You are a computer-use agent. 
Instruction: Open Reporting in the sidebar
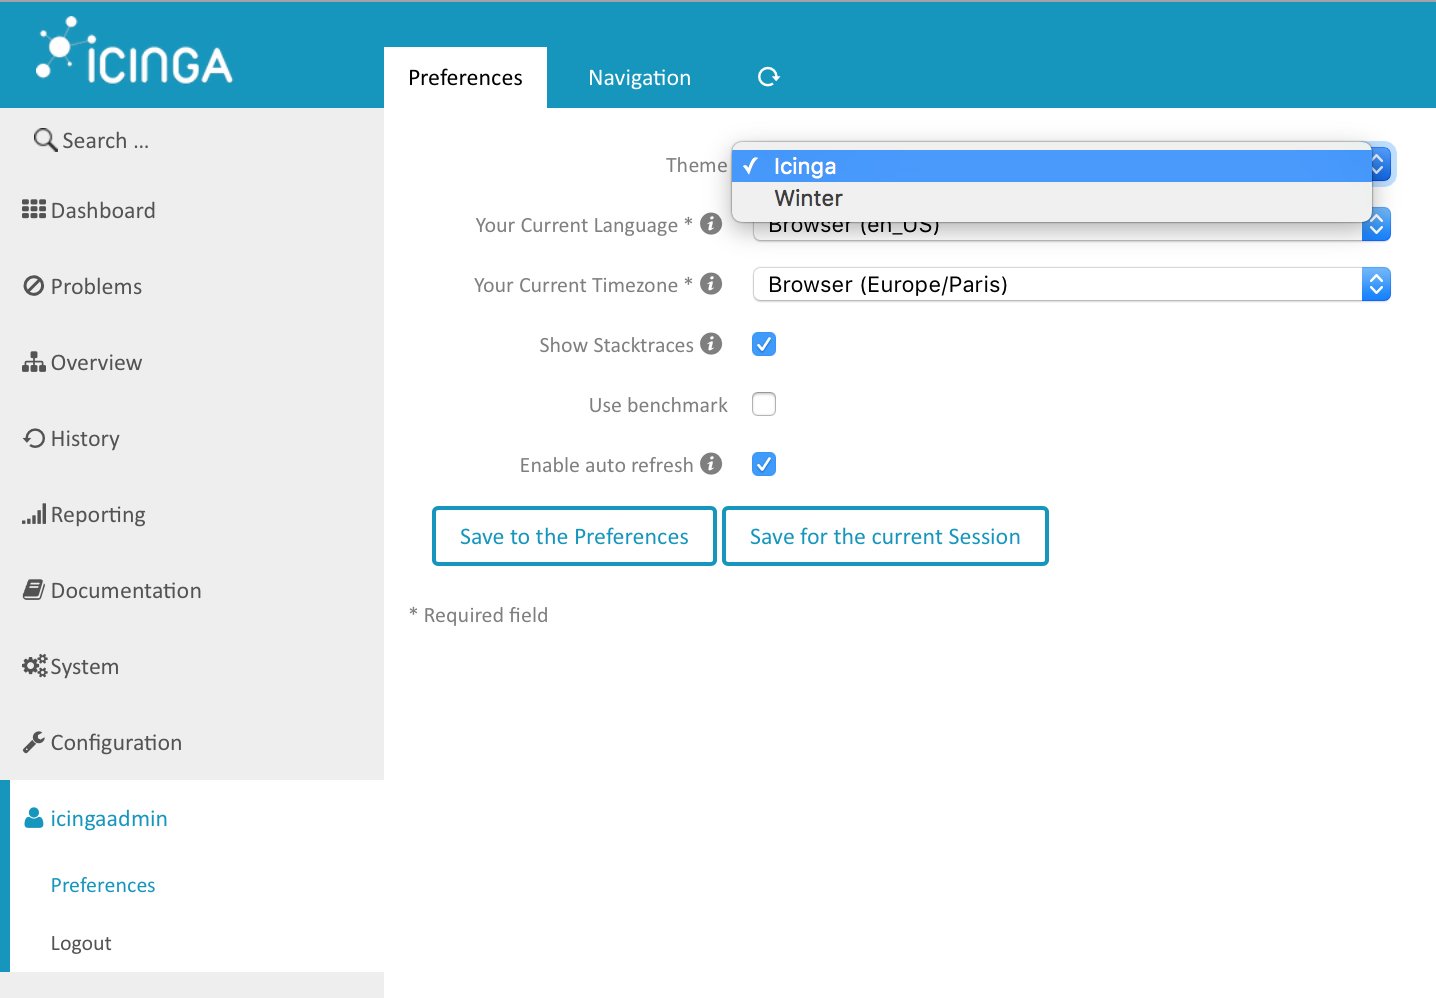(x=192, y=514)
